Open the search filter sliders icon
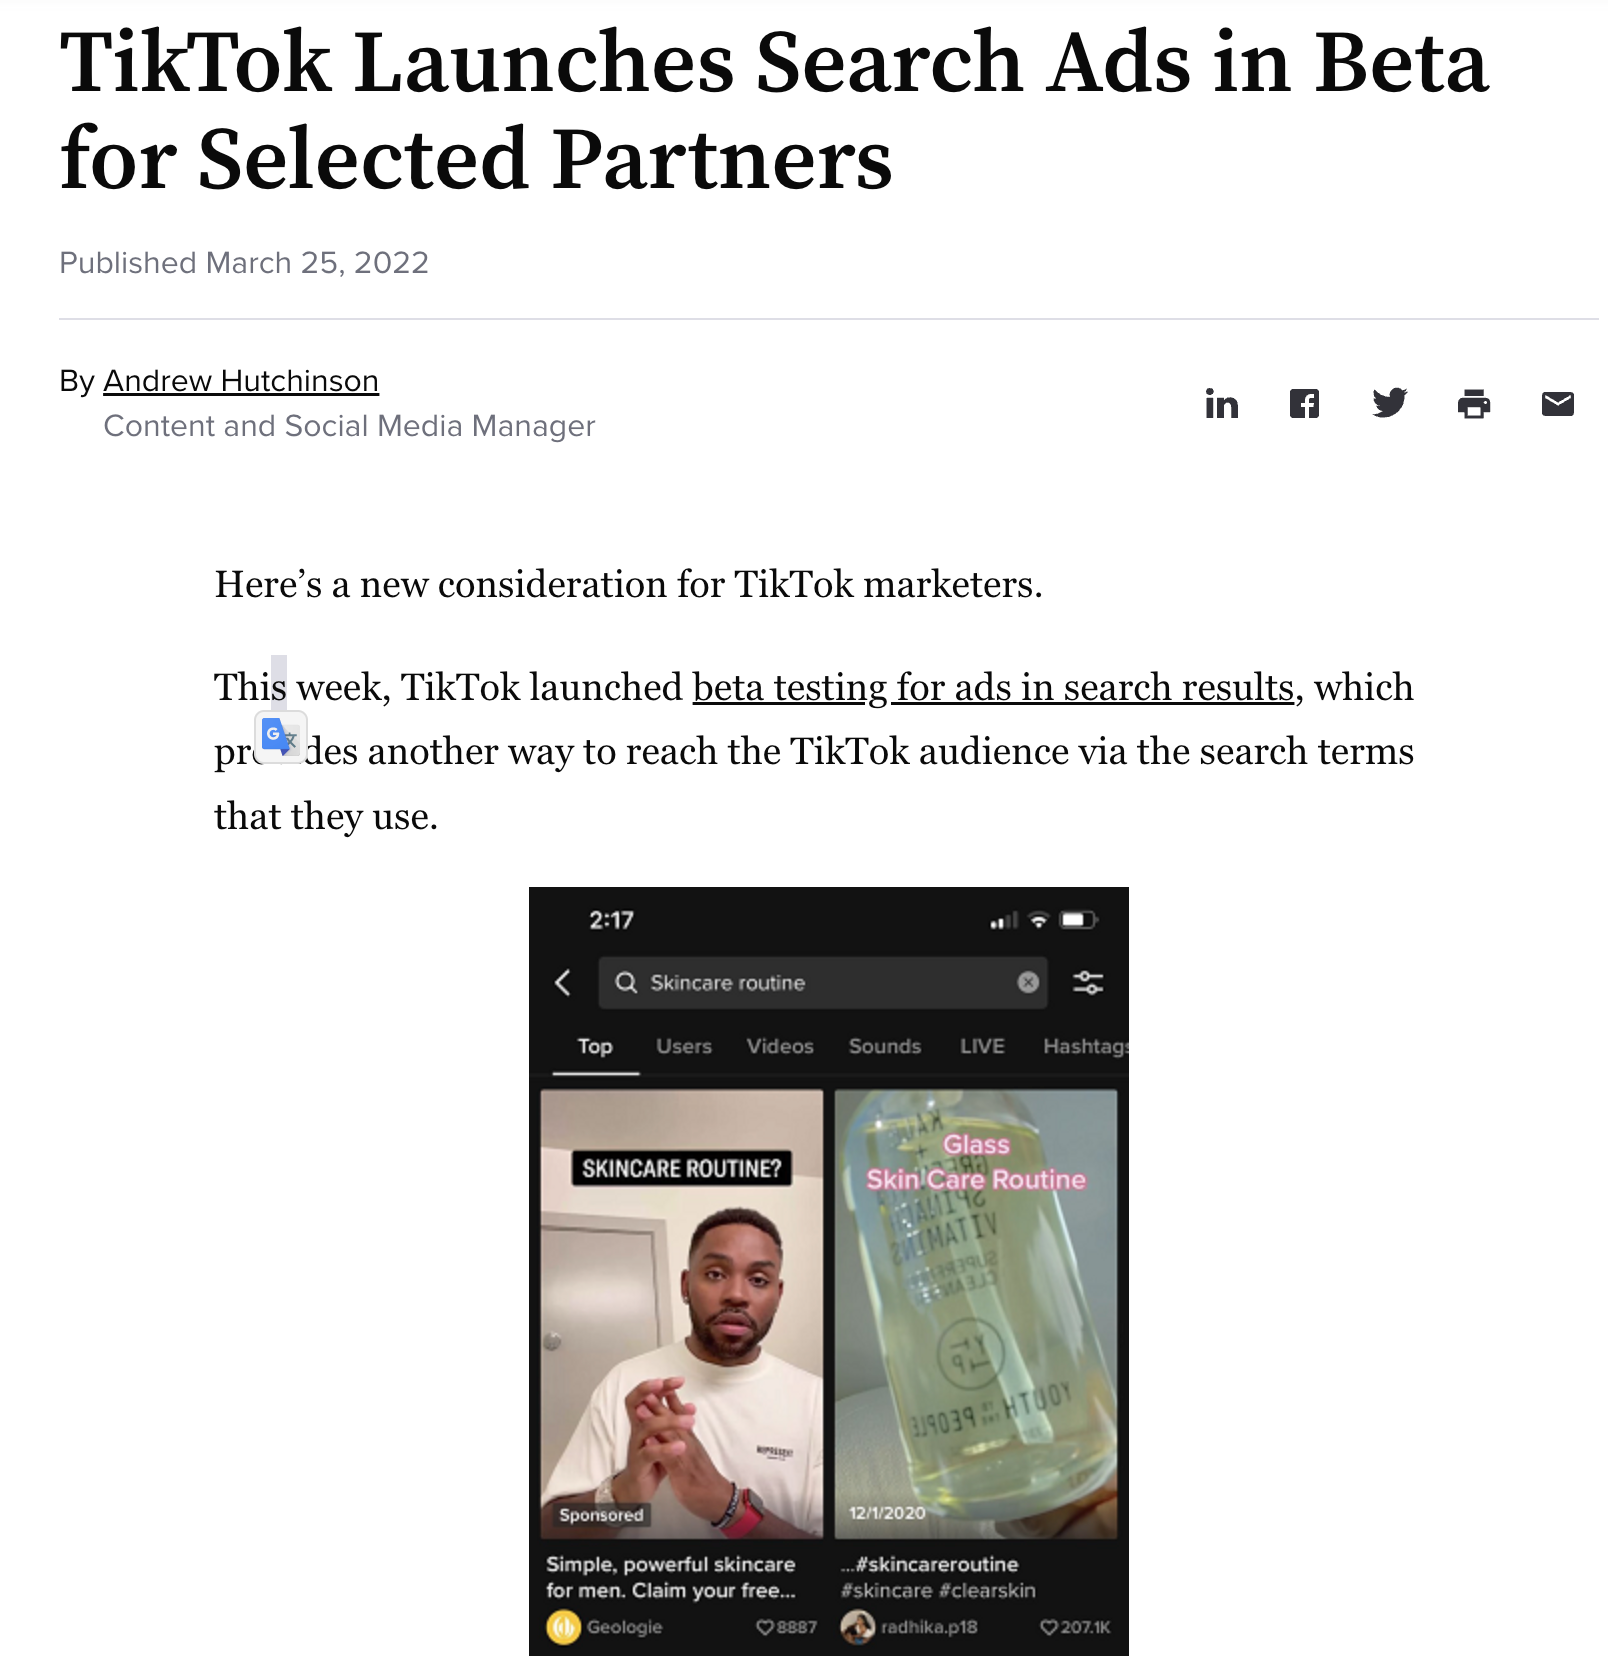1608x1656 pixels. pyautogui.click(x=1087, y=982)
